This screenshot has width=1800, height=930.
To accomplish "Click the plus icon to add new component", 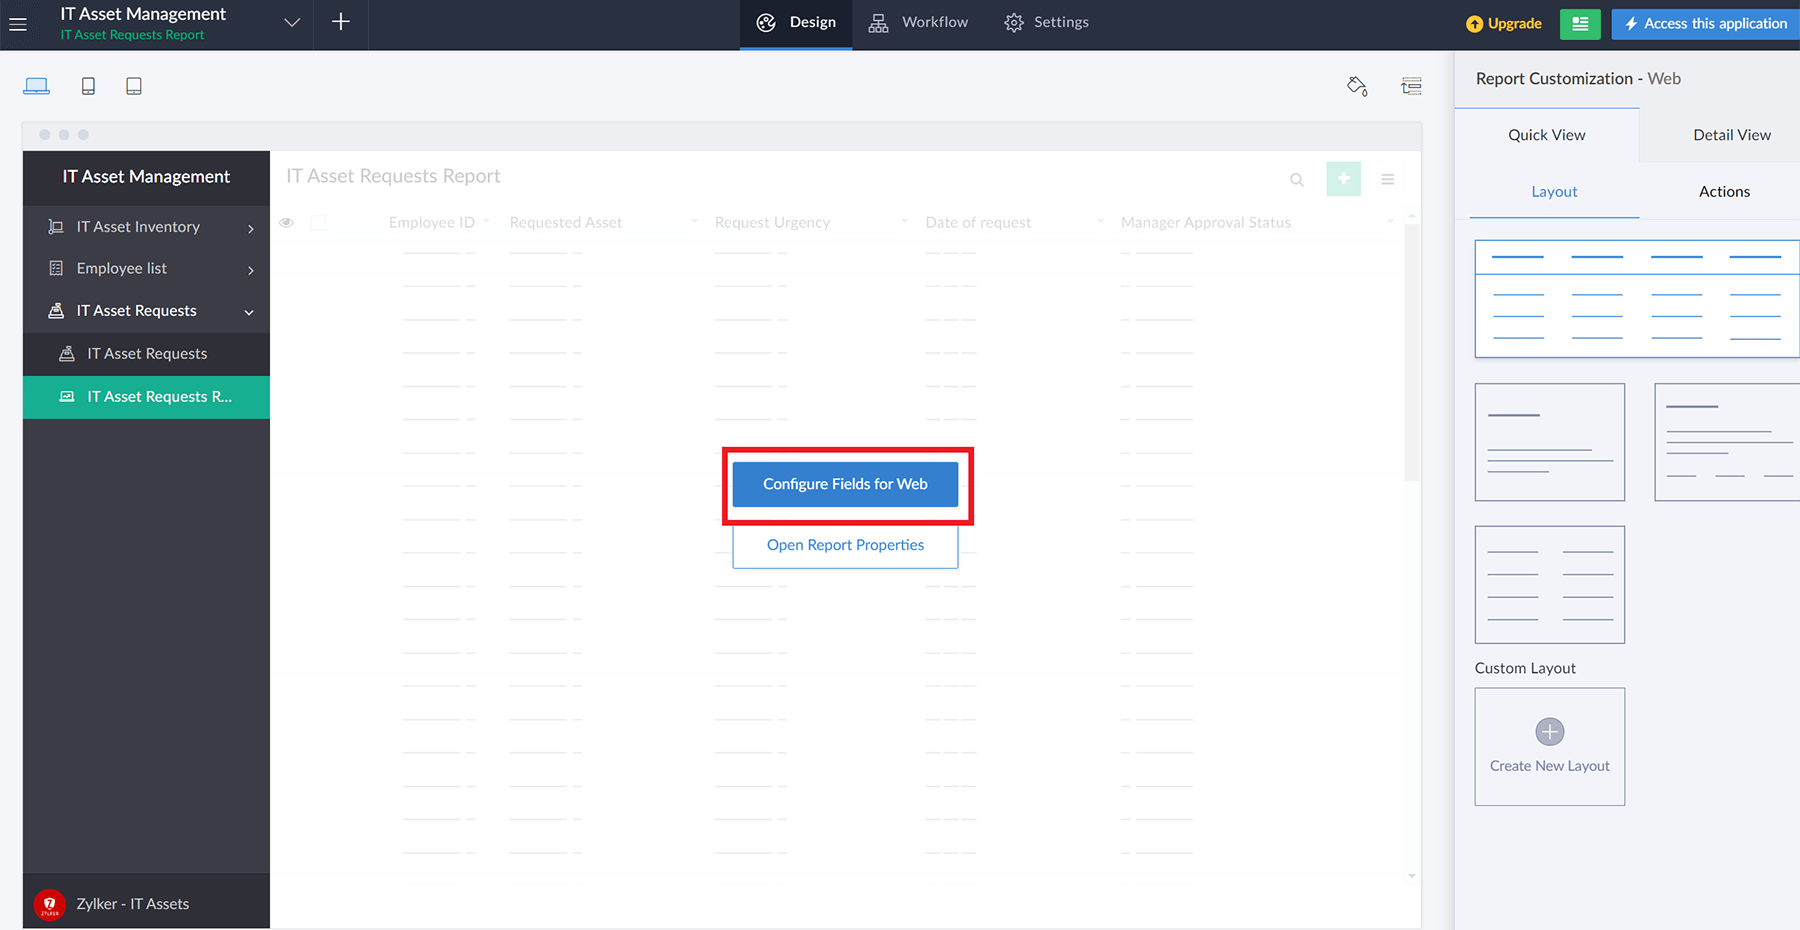I will pyautogui.click(x=341, y=22).
